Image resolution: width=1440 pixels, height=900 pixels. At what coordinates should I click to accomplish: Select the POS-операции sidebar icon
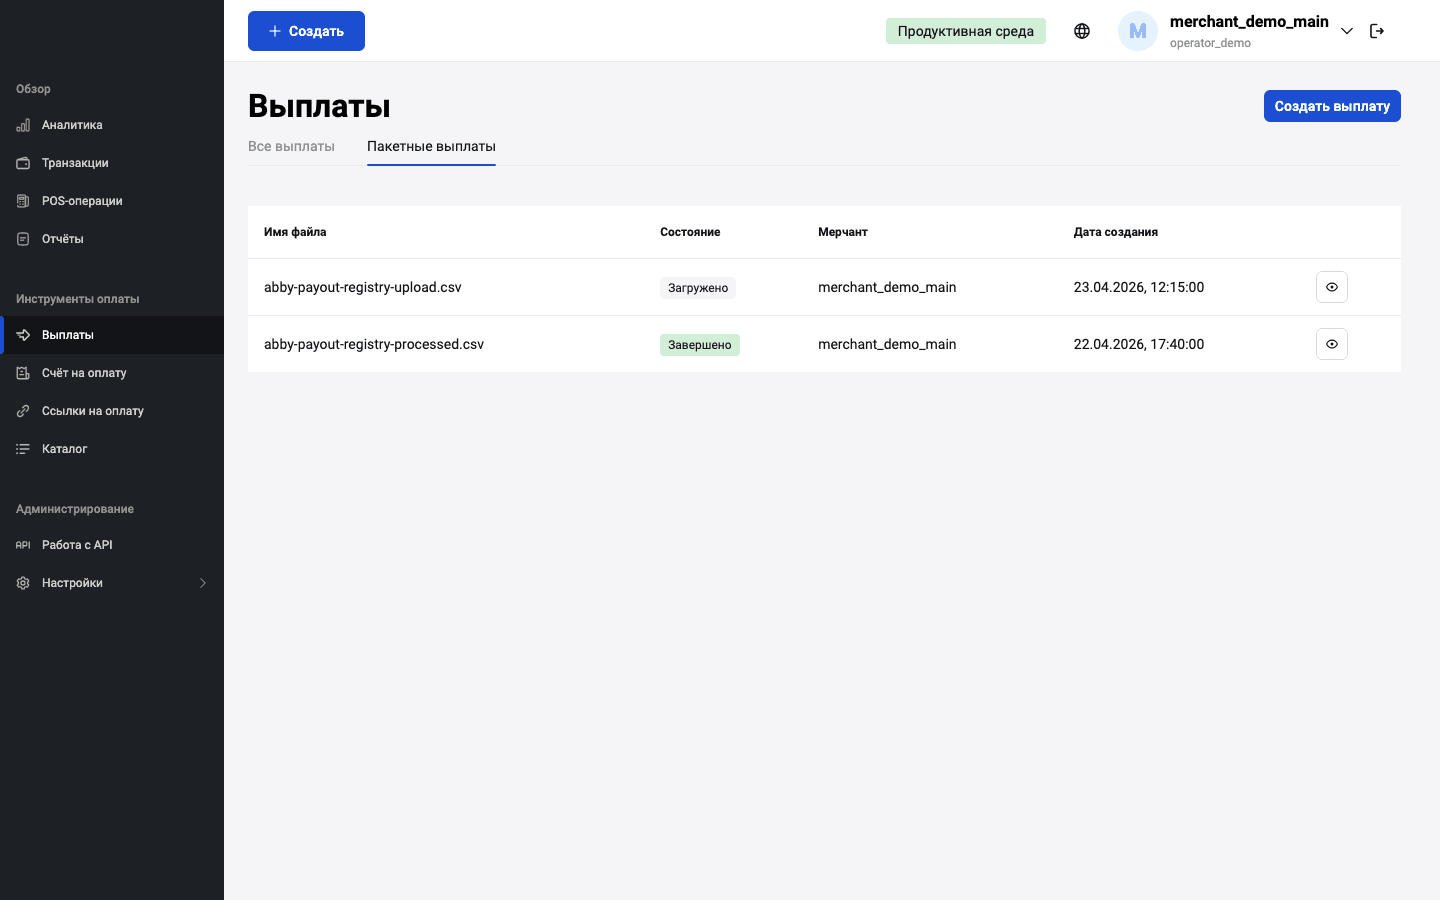pyautogui.click(x=23, y=201)
